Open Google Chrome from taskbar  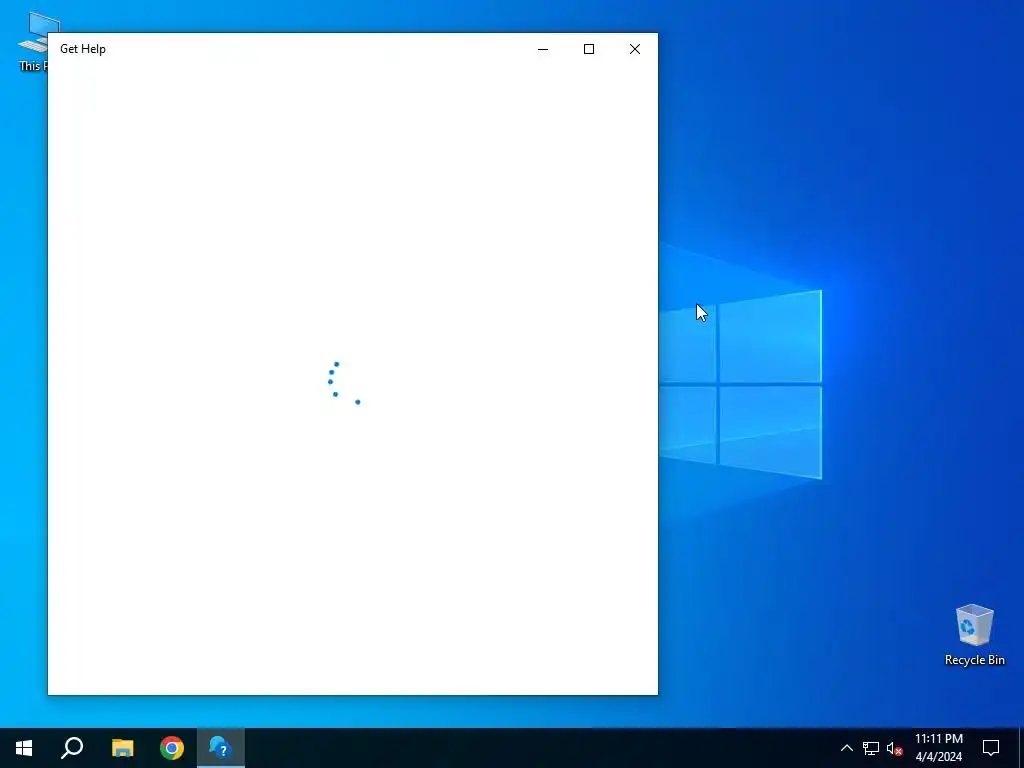point(172,748)
